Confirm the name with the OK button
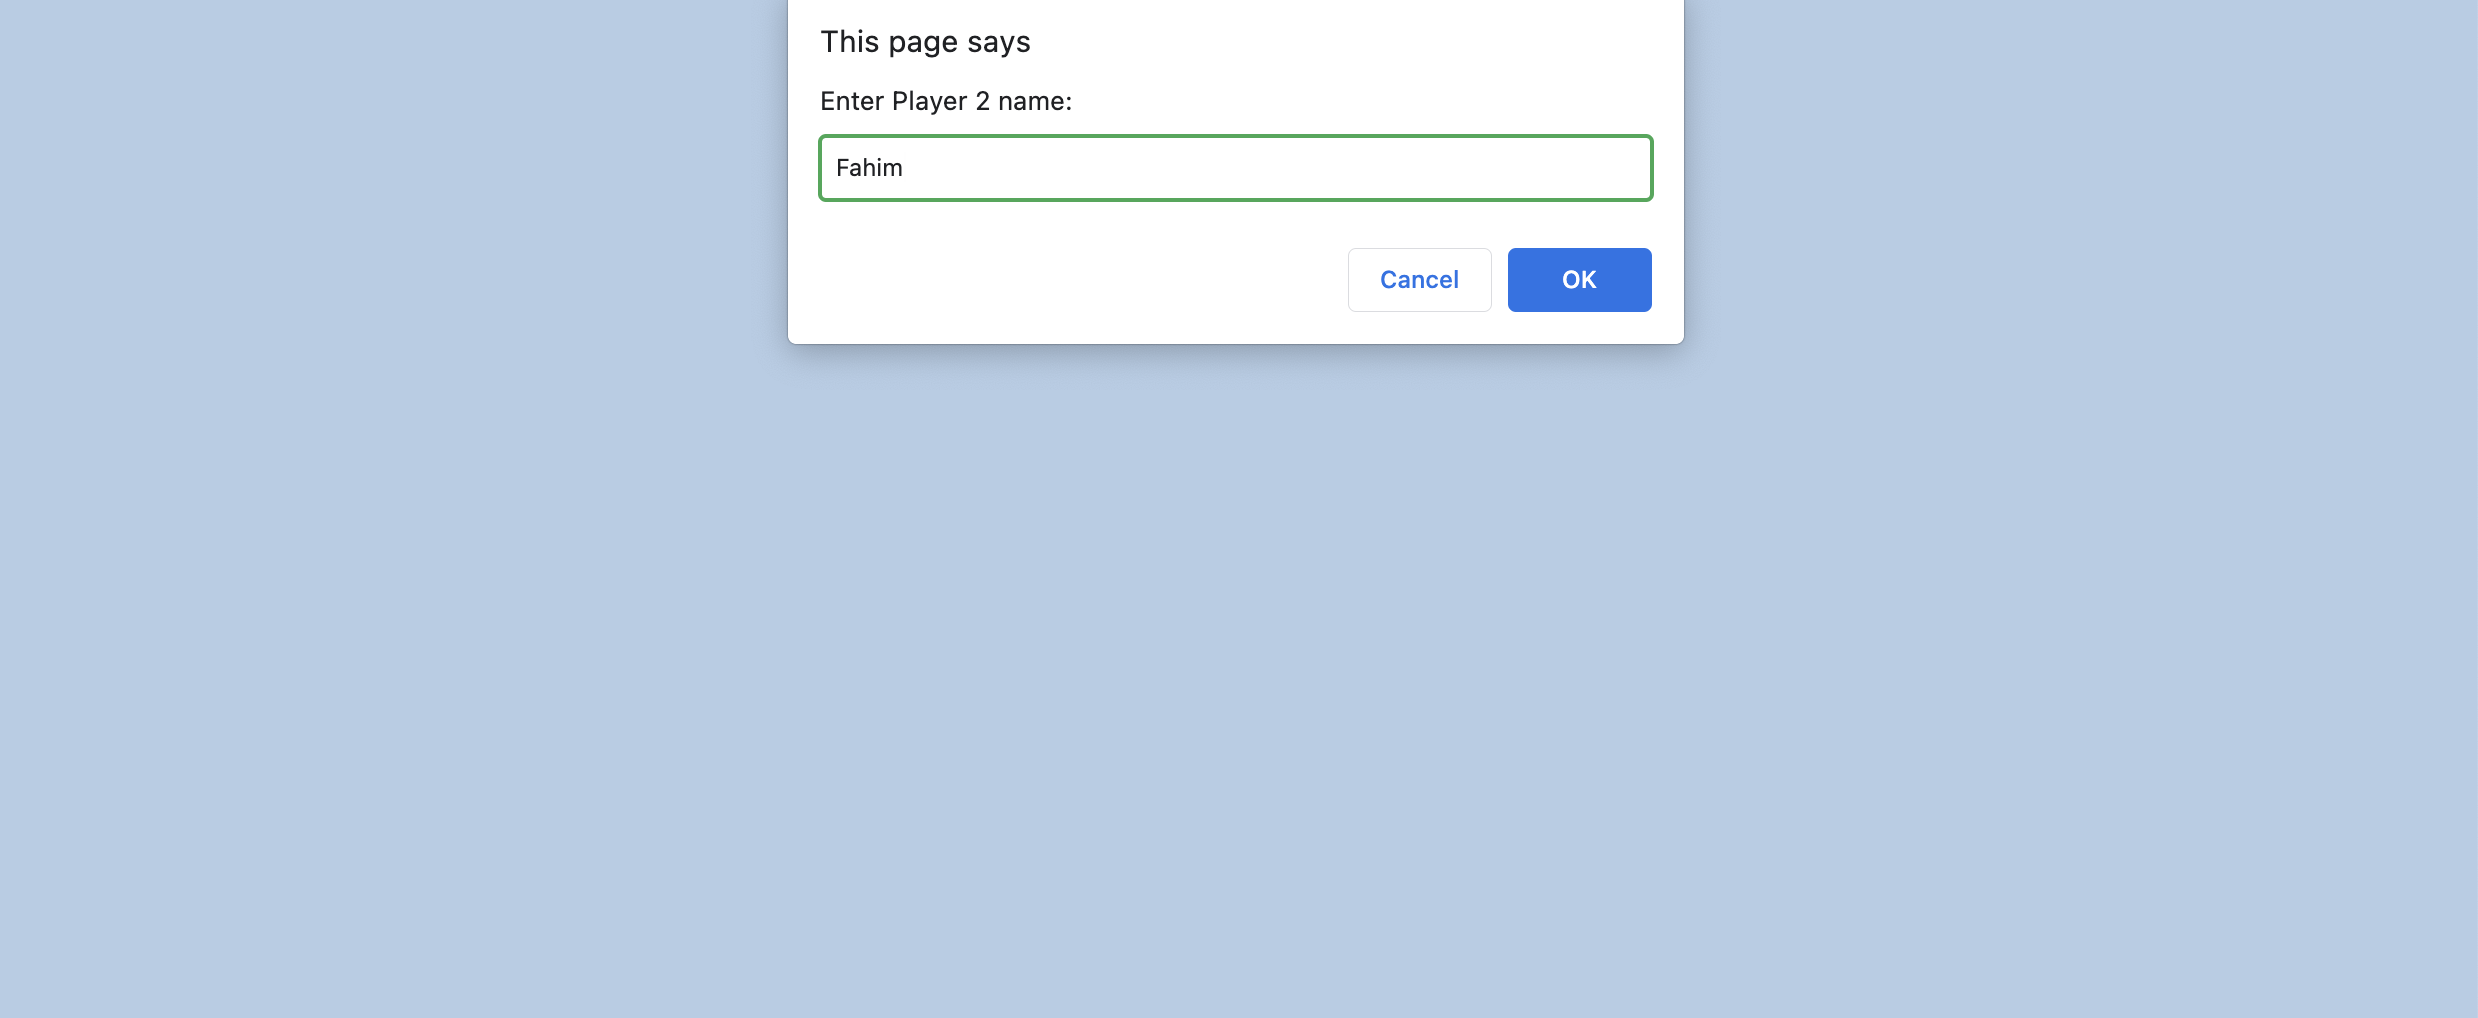The width and height of the screenshot is (2478, 1018). tap(1579, 280)
